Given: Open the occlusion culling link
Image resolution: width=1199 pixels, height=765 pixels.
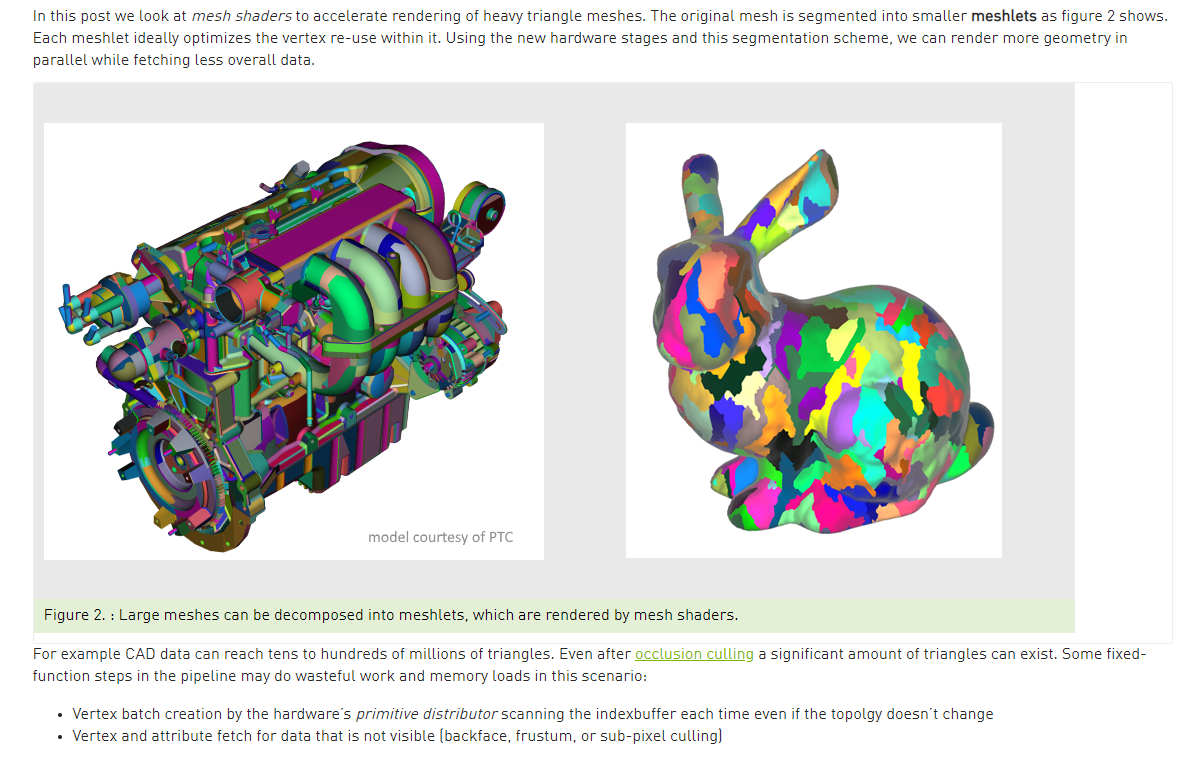Looking at the screenshot, I should click(x=694, y=654).
